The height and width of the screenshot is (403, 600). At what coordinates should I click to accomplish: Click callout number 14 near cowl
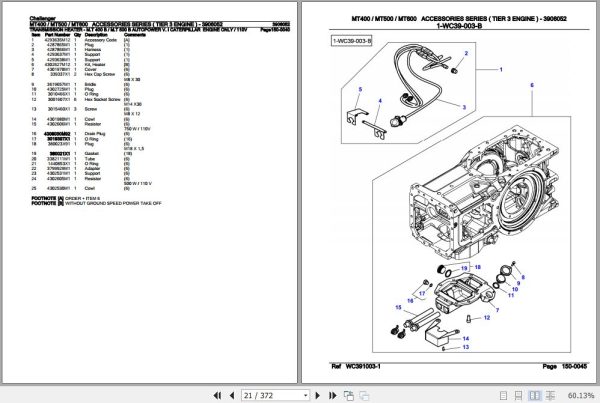tap(466, 338)
